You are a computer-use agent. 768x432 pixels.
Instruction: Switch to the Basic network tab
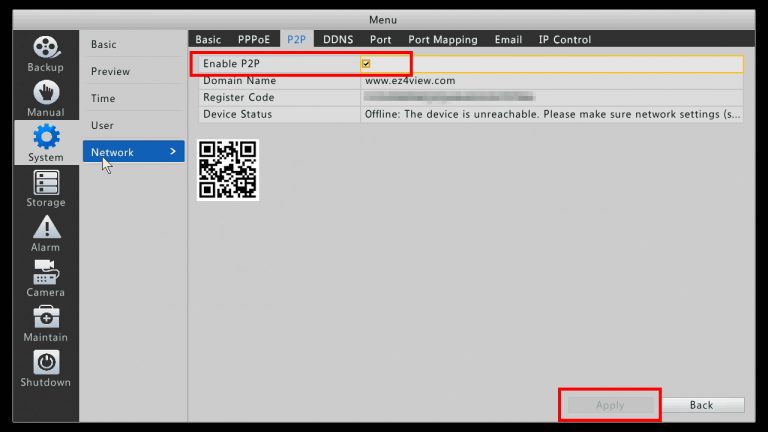[x=208, y=40]
